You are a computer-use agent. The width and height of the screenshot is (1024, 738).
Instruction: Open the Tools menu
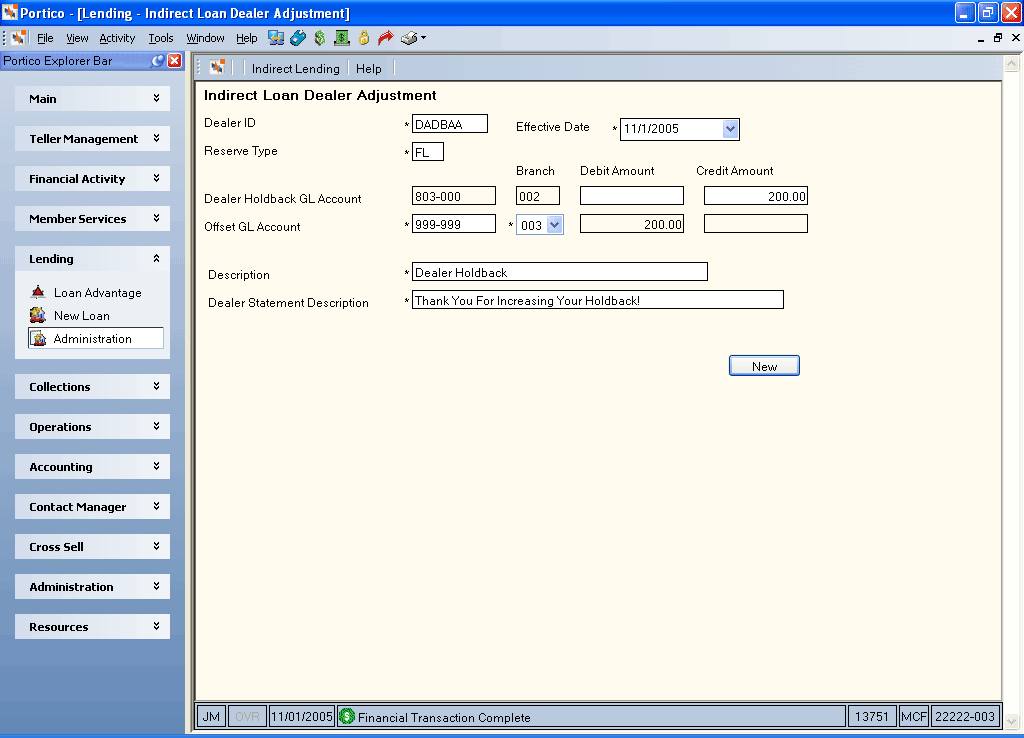coord(161,38)
